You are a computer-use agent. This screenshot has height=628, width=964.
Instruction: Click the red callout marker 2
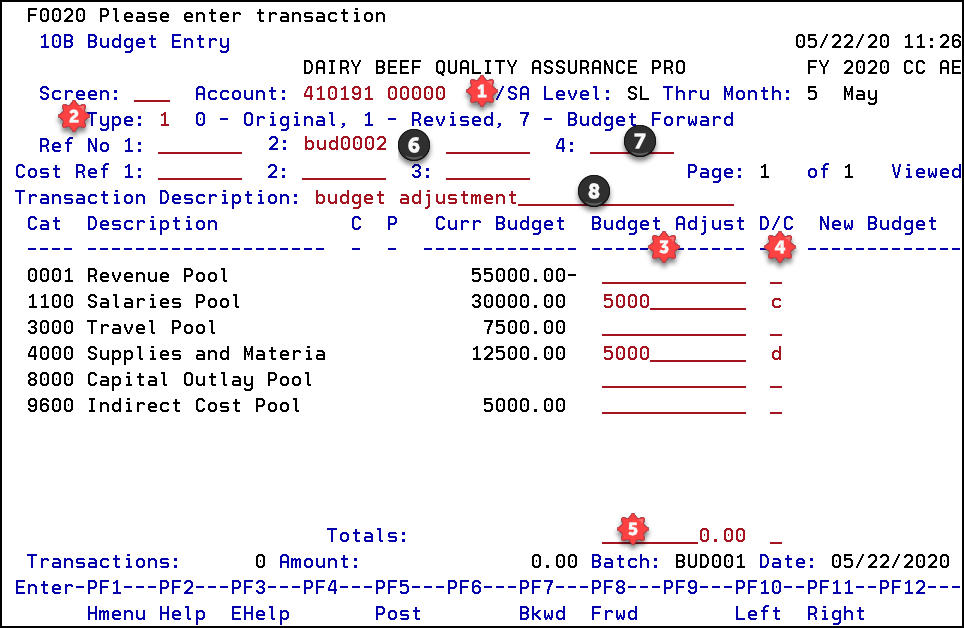click(72, 117)
